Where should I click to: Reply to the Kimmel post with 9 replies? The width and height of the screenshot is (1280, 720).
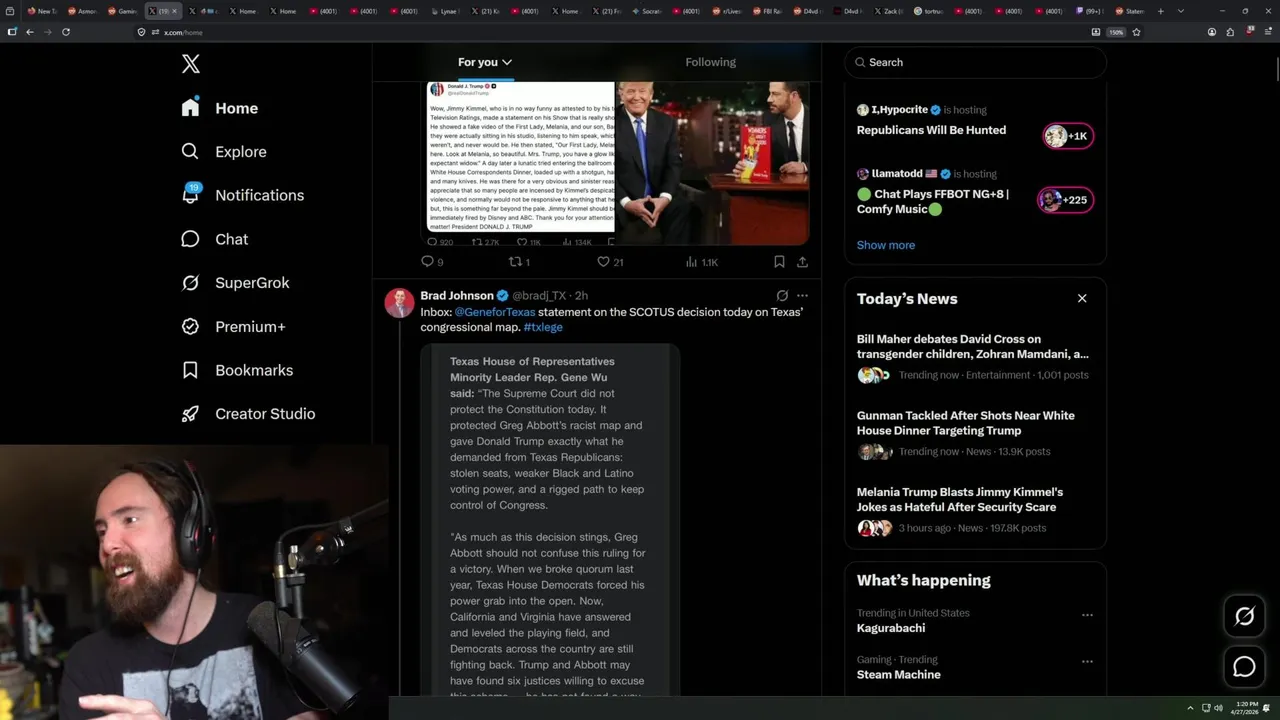click(432, 262)
